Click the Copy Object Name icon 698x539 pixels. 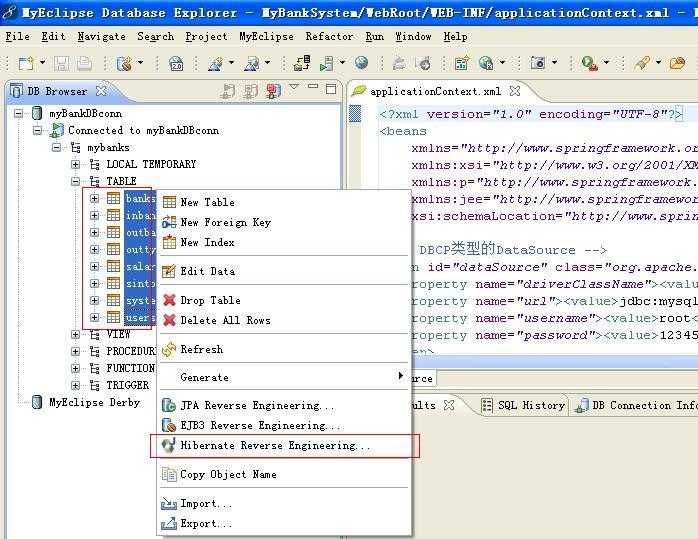(169, 474)
